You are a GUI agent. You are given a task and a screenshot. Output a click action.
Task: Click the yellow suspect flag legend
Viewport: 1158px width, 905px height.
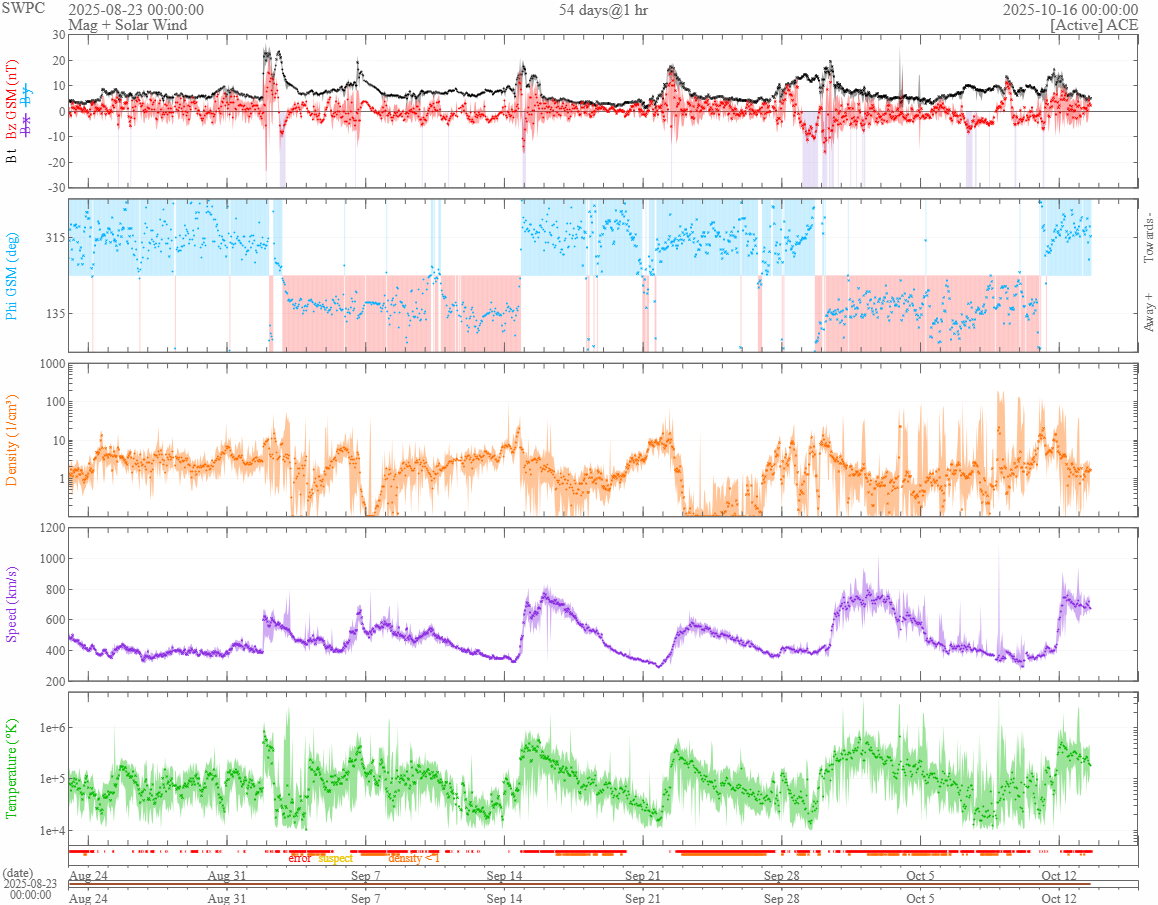tap(335, 858)
